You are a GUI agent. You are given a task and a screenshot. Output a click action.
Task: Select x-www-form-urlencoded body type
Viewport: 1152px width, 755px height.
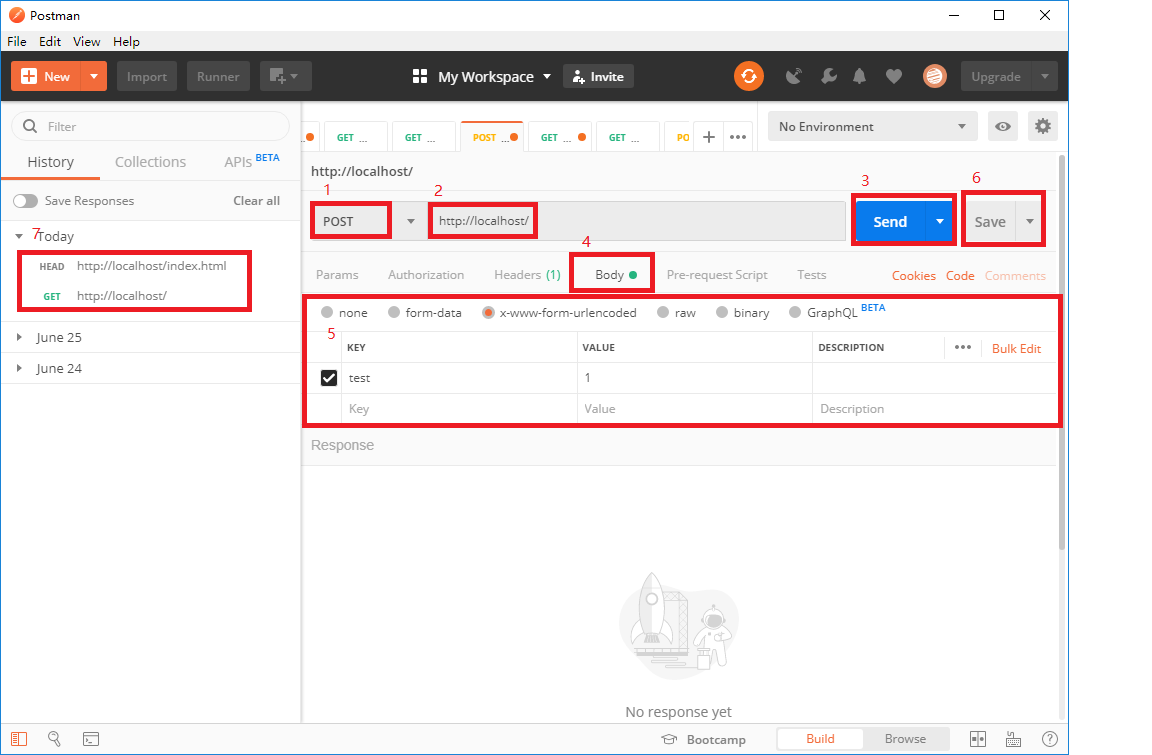(488, 312)
